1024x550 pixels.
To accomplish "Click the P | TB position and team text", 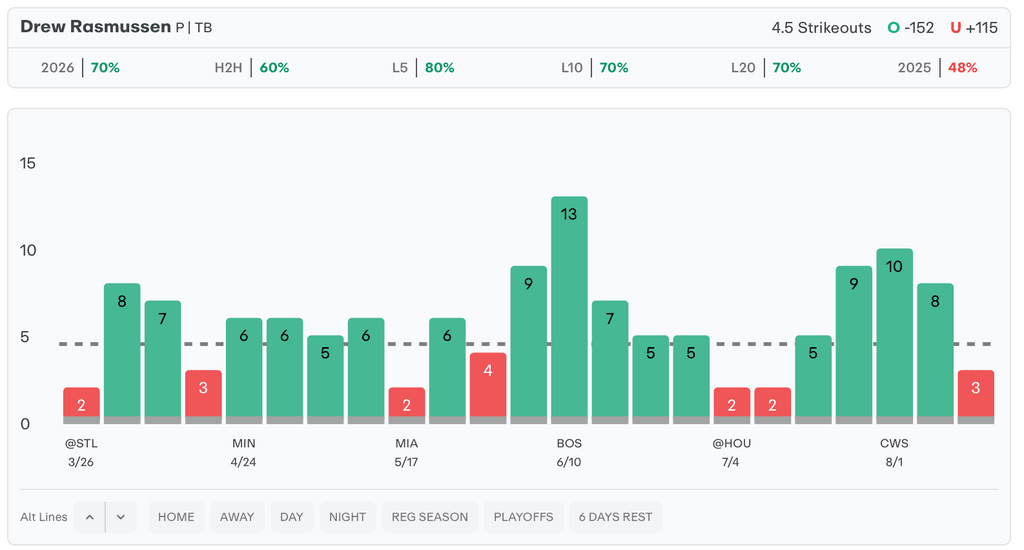I will pos(194,27).
